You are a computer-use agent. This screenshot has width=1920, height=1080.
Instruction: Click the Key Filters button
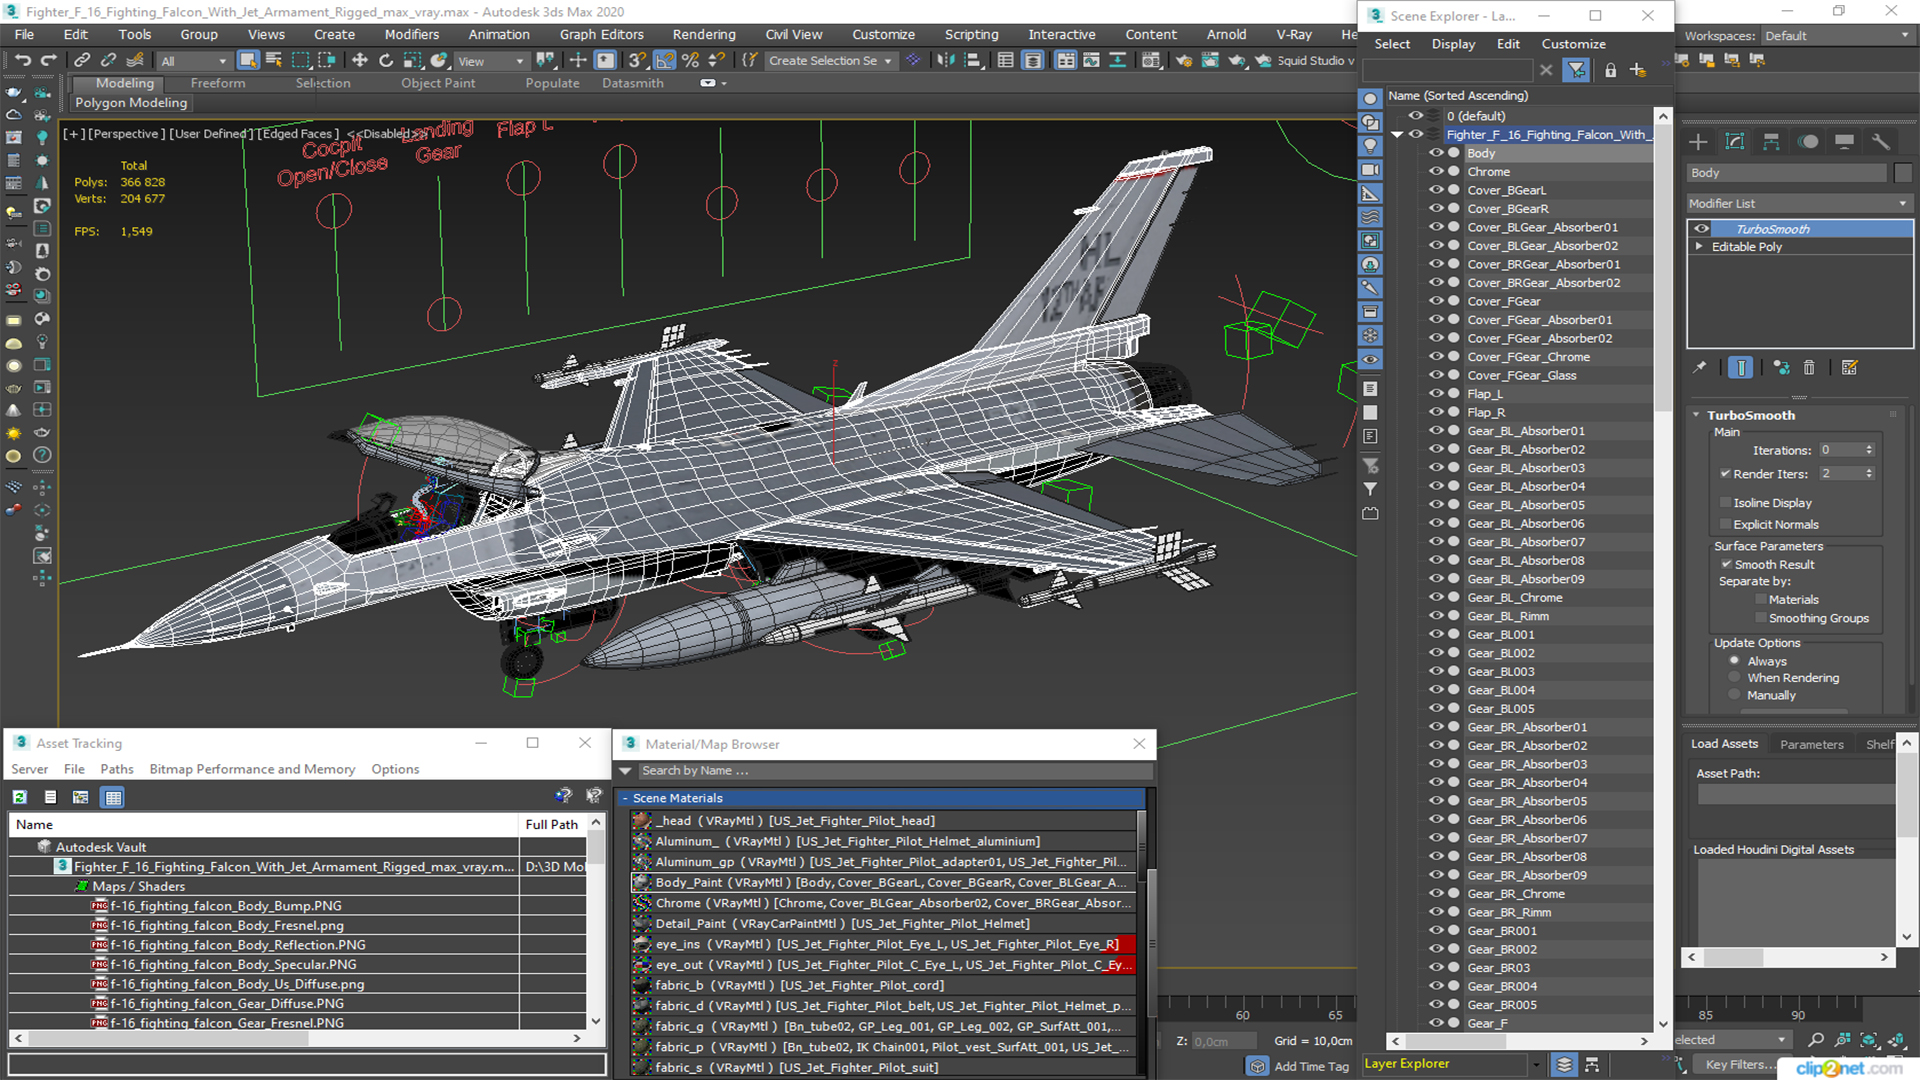(1738, 1065)
